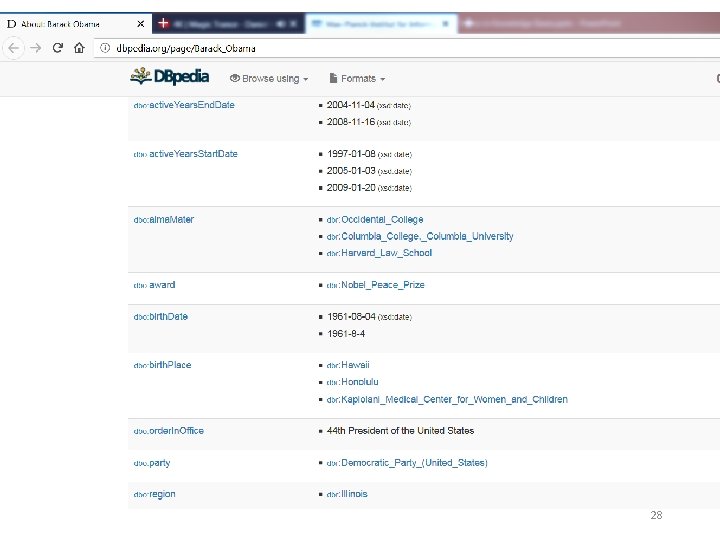Viewport: 720px width, 540px height.
Task: Open the dbo:orderInOffice property link
Action: (169, 431)
